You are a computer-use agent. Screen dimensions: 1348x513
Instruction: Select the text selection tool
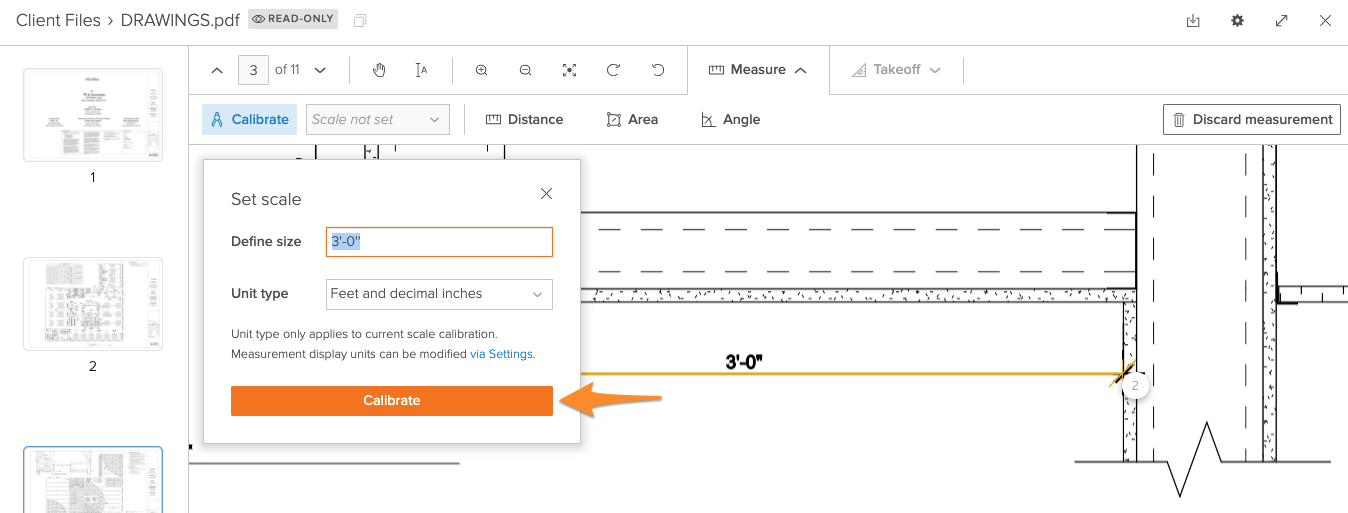tap(422, 70)
